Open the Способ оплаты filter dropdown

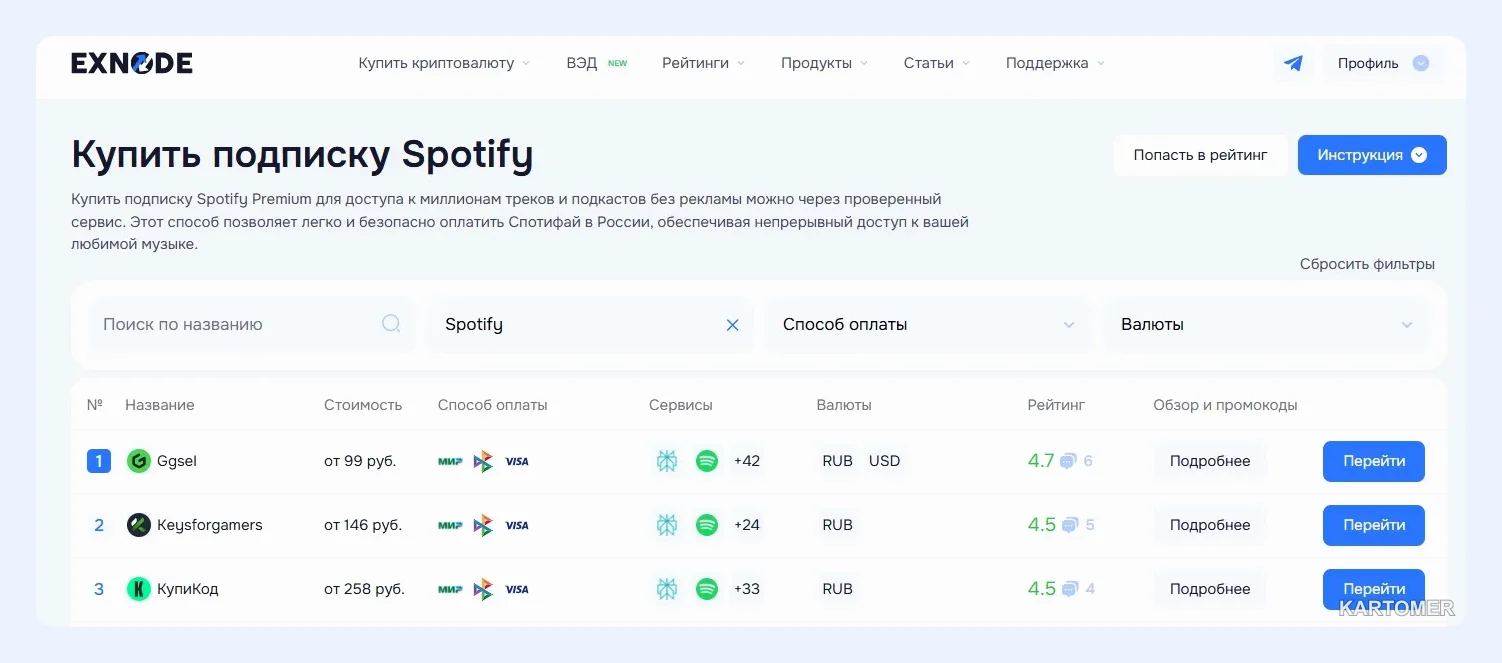click(x=928, y=325)
